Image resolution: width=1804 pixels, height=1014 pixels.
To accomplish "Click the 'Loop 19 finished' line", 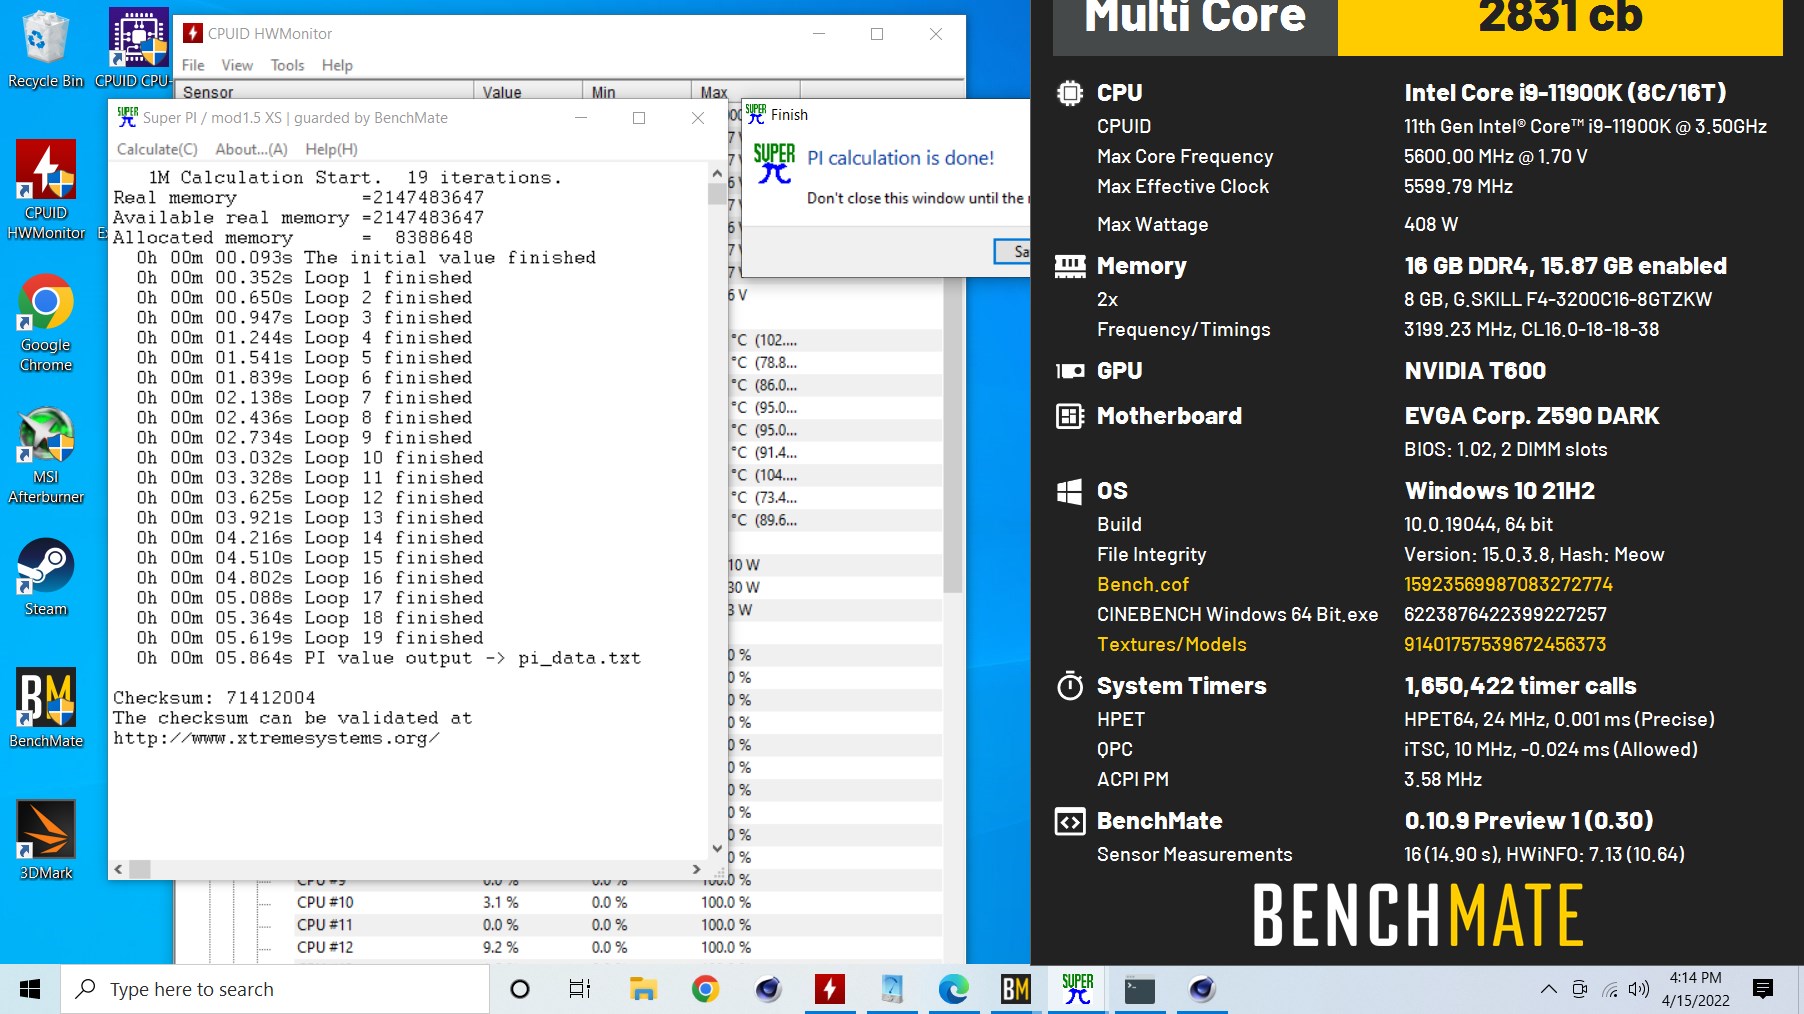I will (x=310, y=638).
